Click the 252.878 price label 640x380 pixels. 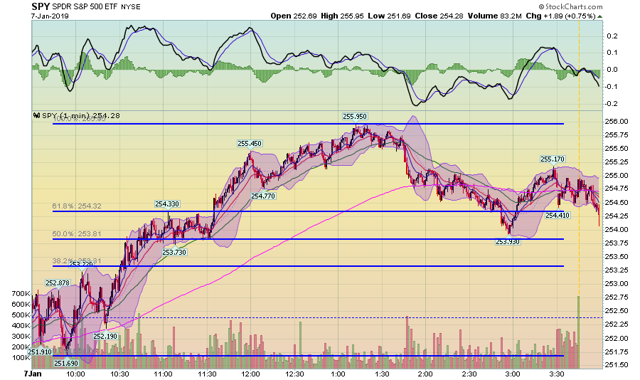click(58, 283)
